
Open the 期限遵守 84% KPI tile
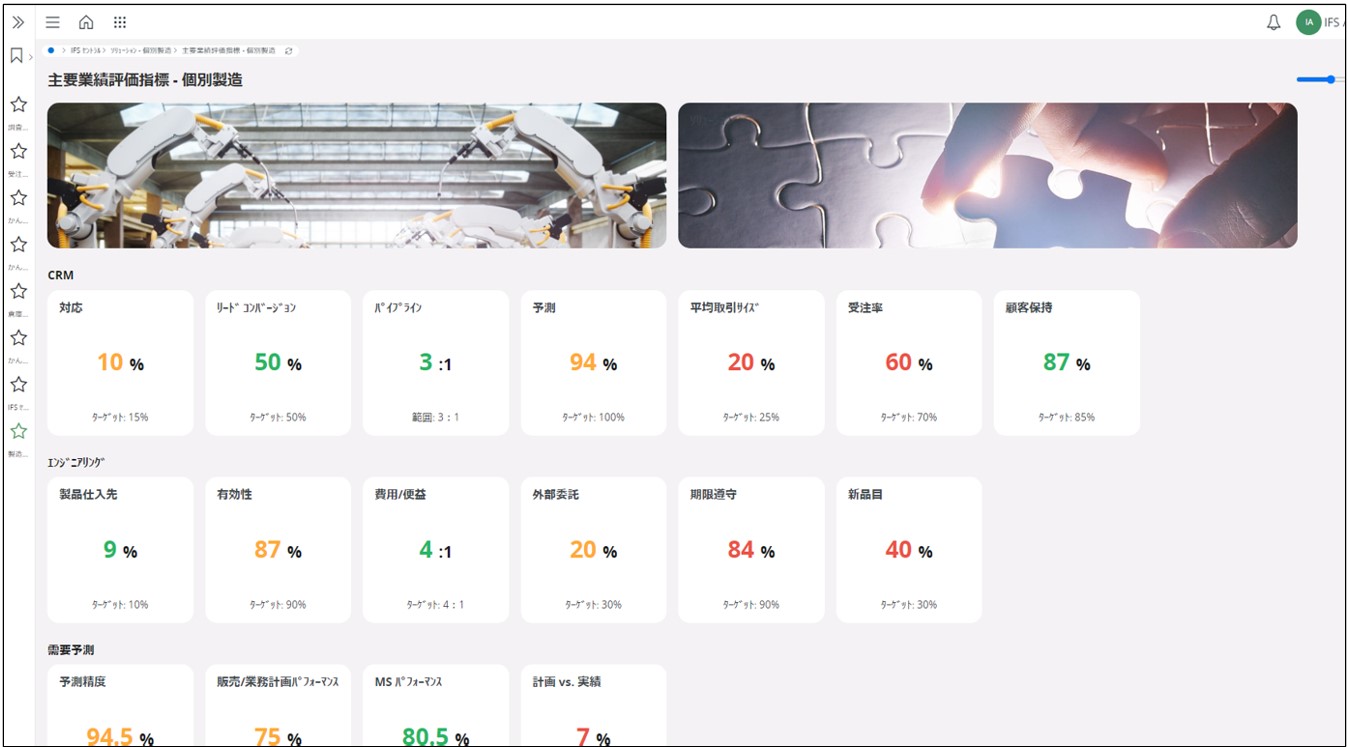tap(751, 550)
